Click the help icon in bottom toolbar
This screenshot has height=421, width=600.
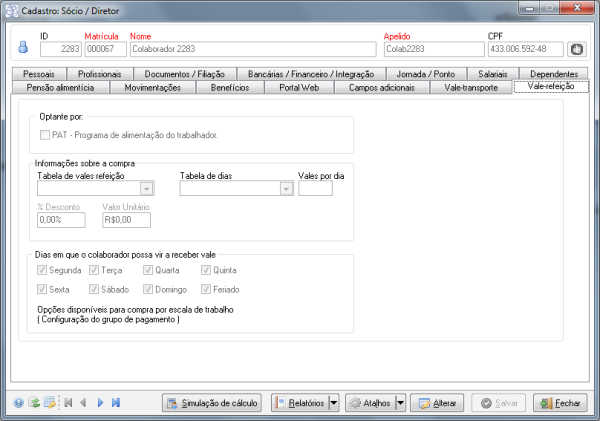coord(18,403)
